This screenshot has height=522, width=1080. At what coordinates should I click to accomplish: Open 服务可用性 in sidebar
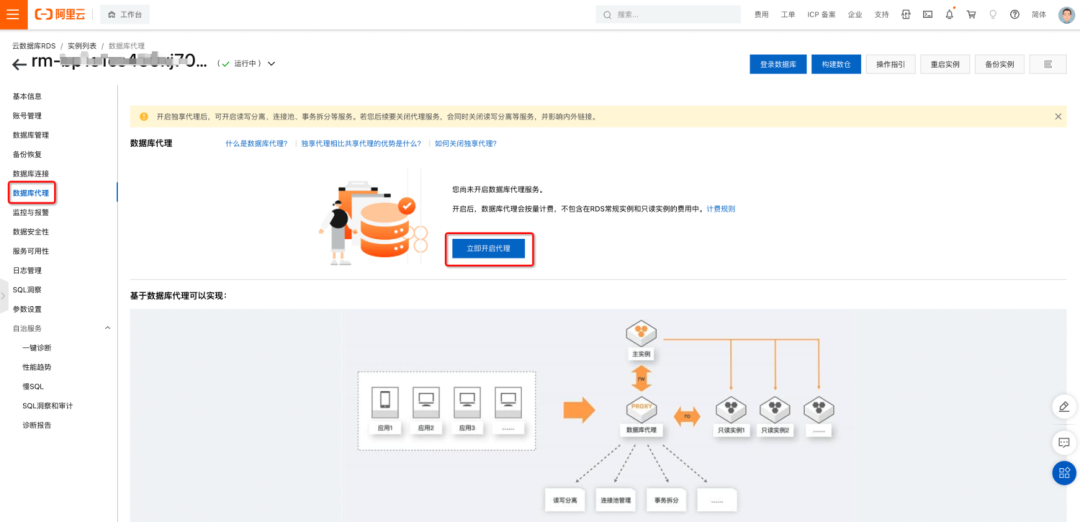coord(31,251)
